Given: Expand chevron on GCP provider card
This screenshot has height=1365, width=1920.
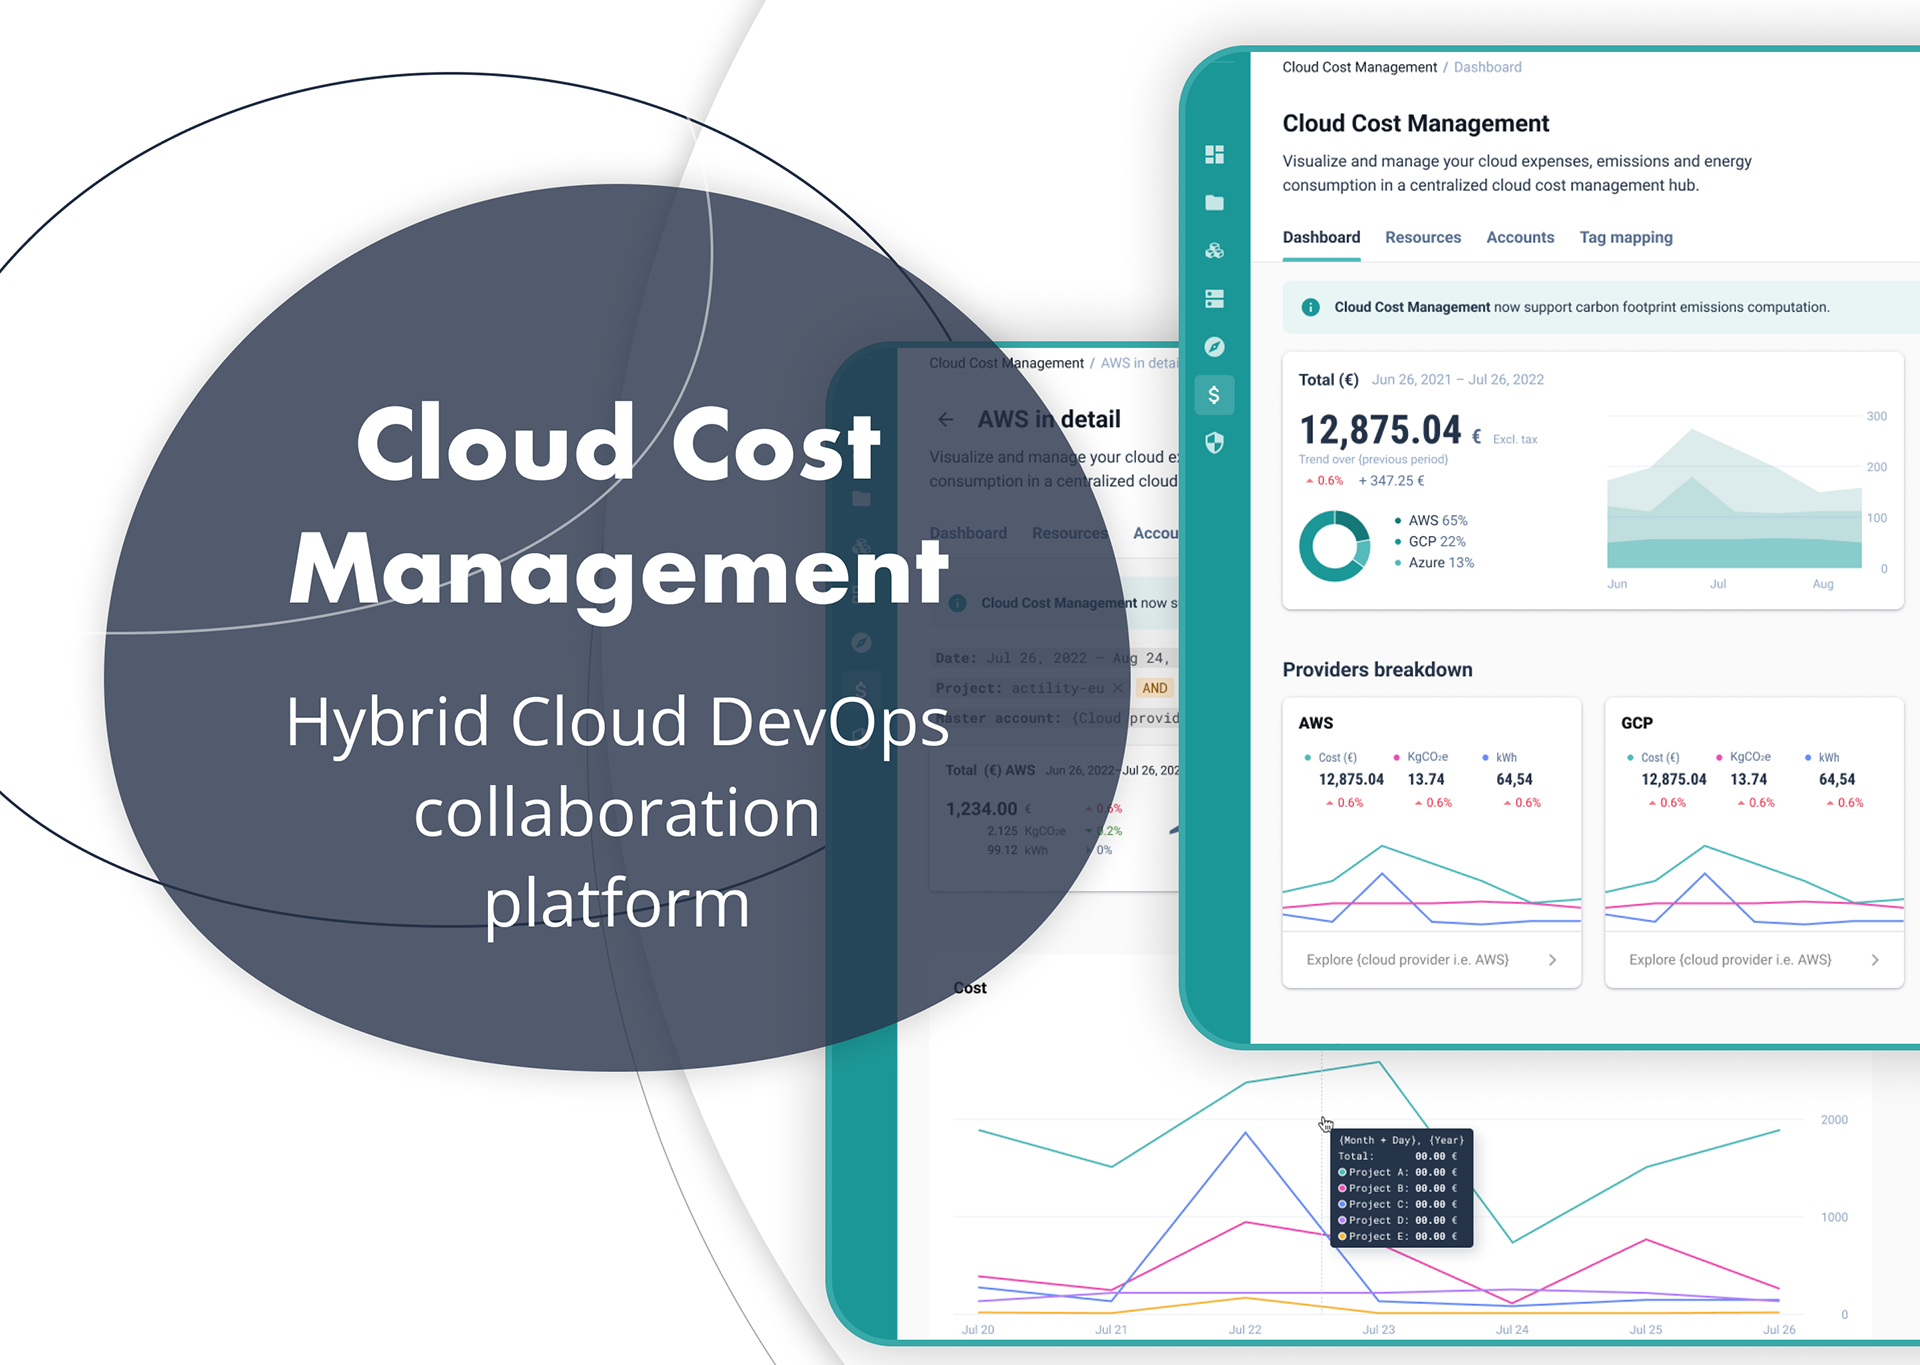Looking at the screenshot, I should (1875, 960).
